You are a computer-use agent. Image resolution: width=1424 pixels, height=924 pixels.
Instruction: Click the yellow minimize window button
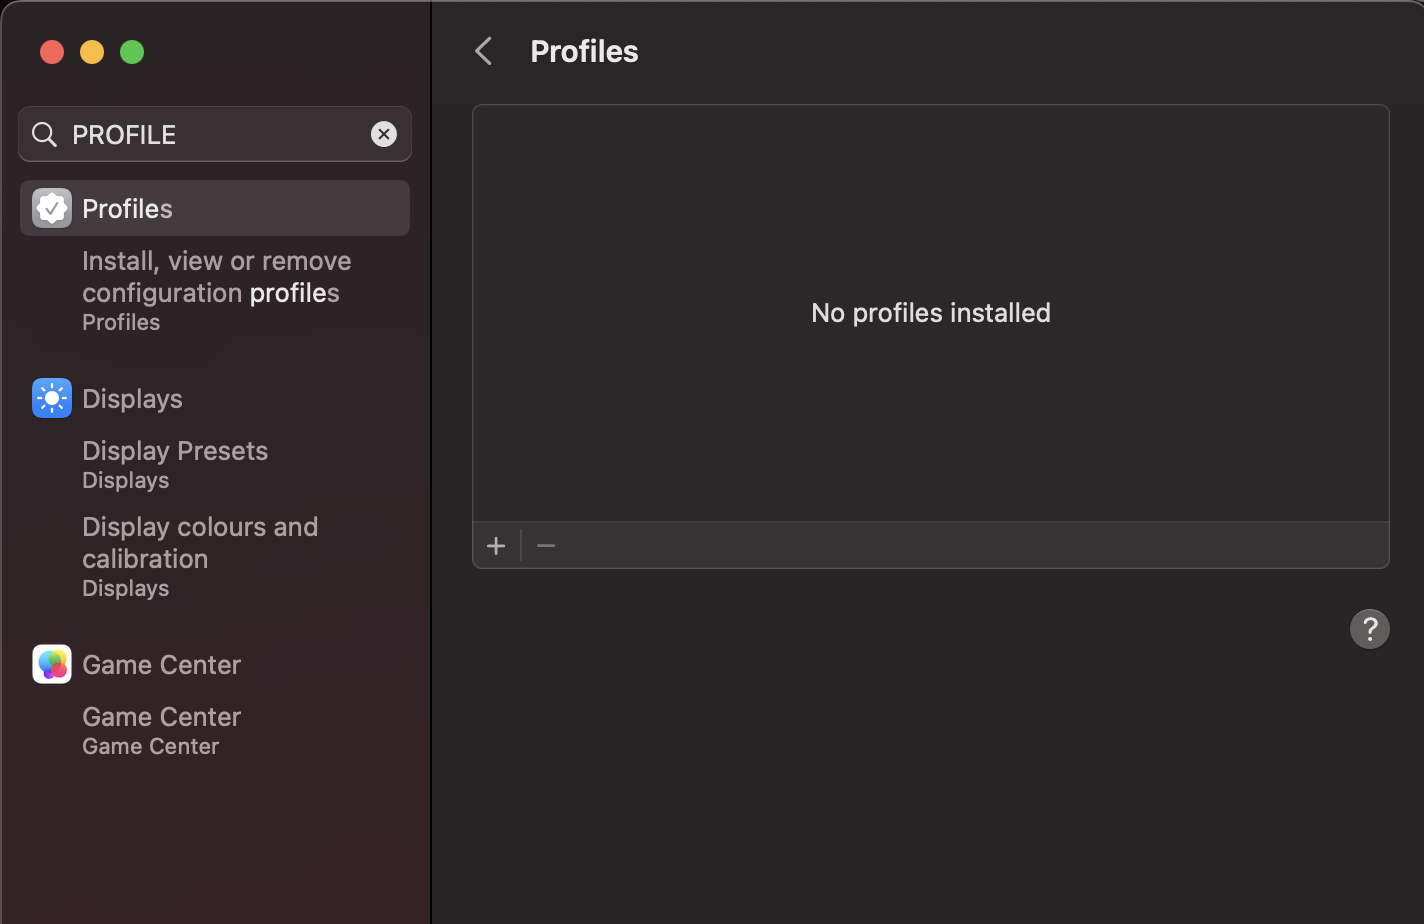click(92, 52)
